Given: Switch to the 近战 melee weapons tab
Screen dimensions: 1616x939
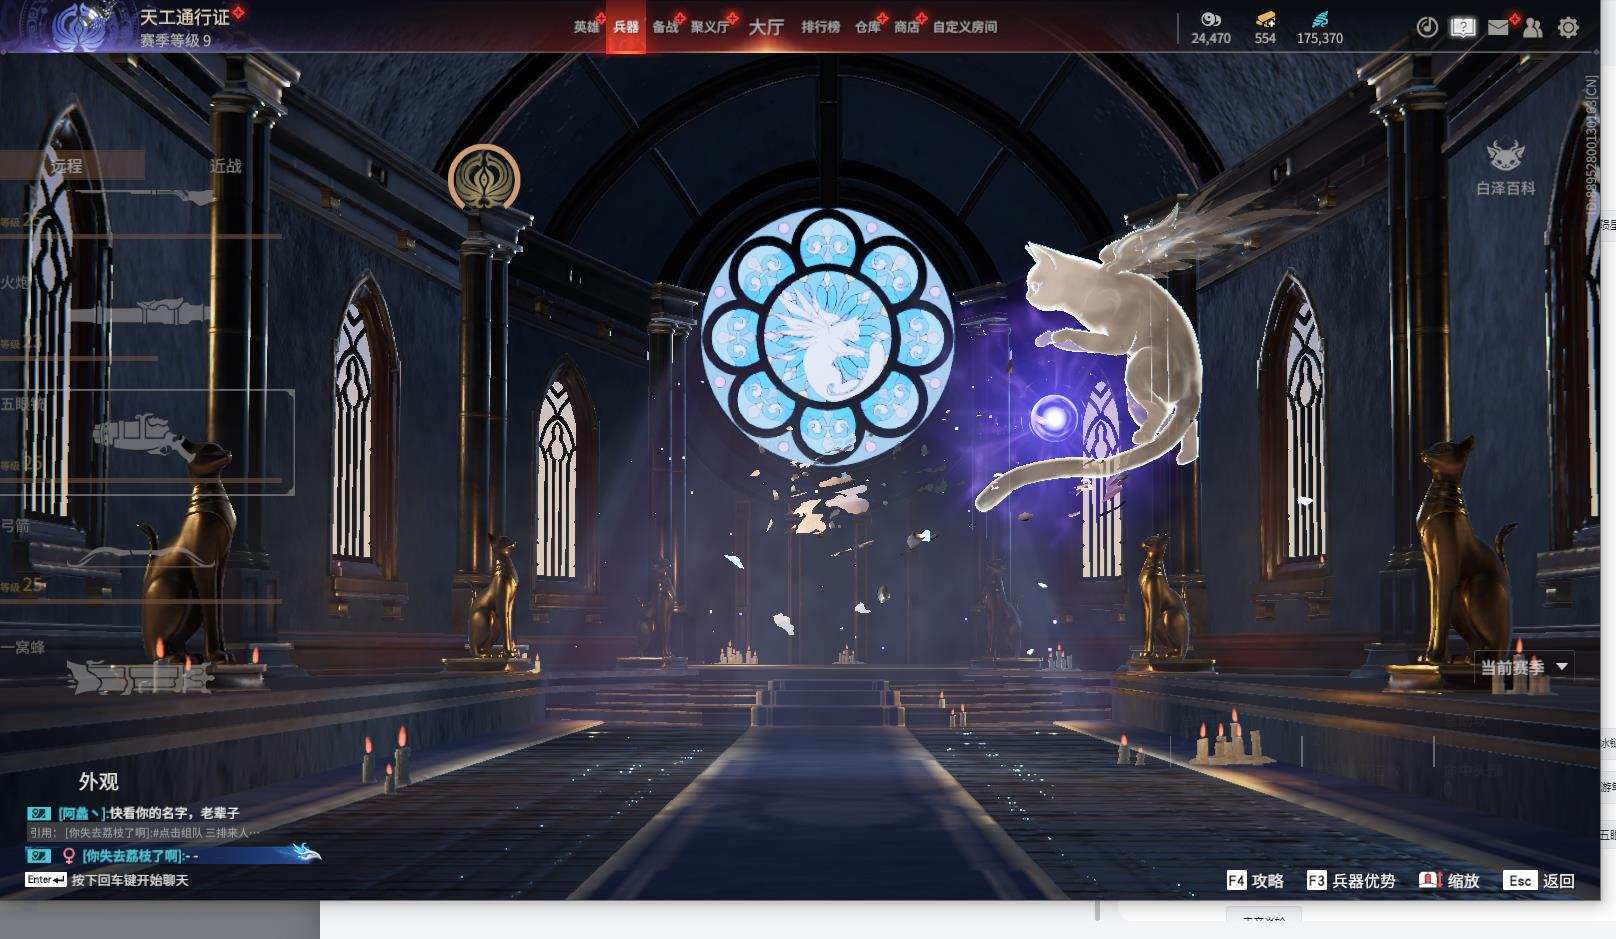Looking at the screenshot, I should click(x=225, y=166).
